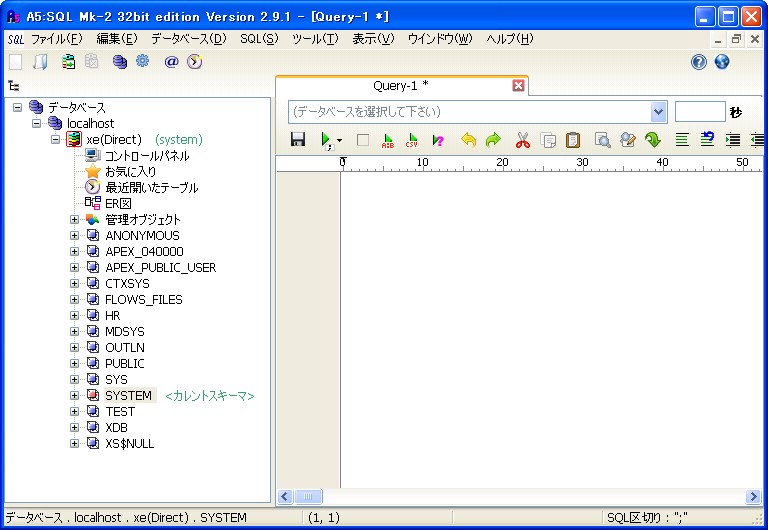Click the increase indent icon

click(733, 140)
